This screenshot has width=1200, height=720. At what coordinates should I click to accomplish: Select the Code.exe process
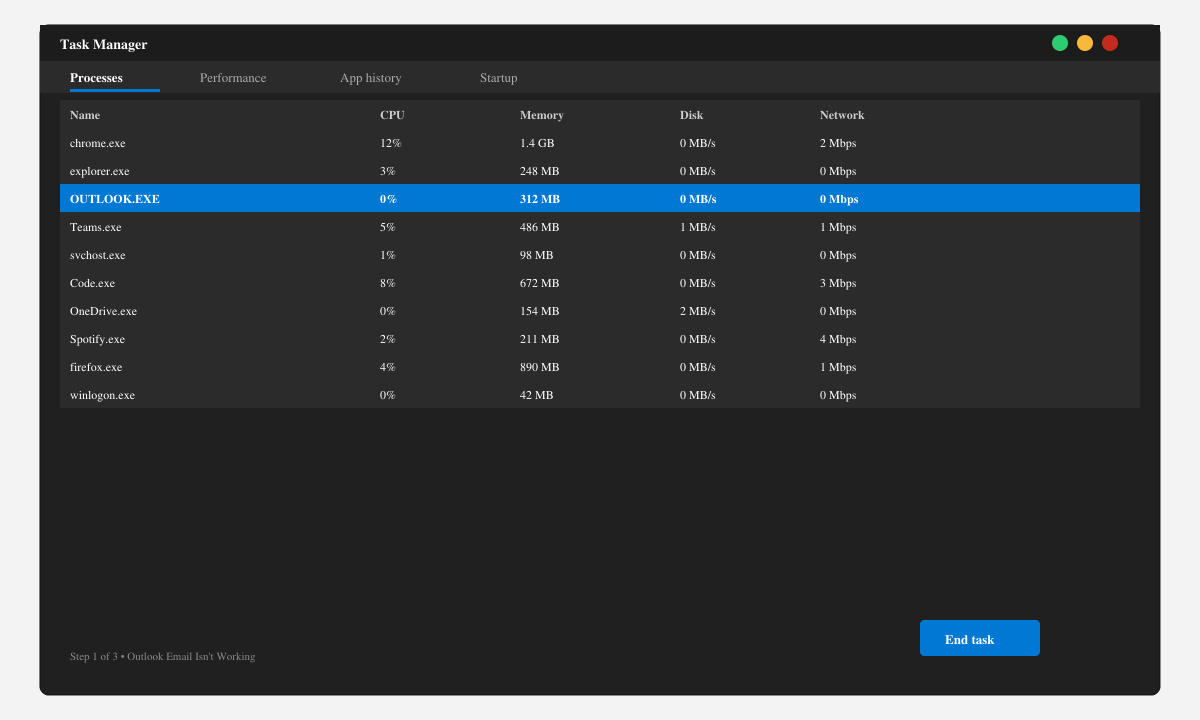600,283
